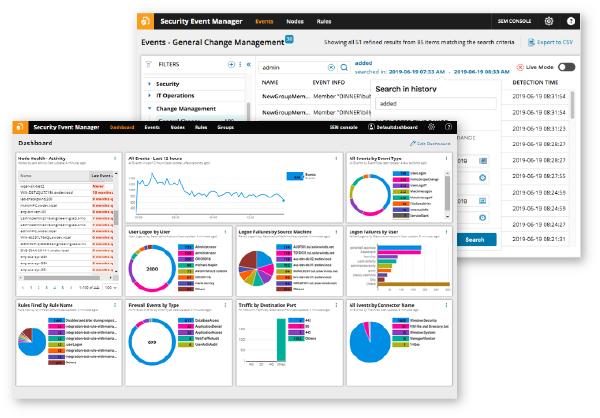
Task: Switch to Events tab in Events window
Action: [264, 21]
